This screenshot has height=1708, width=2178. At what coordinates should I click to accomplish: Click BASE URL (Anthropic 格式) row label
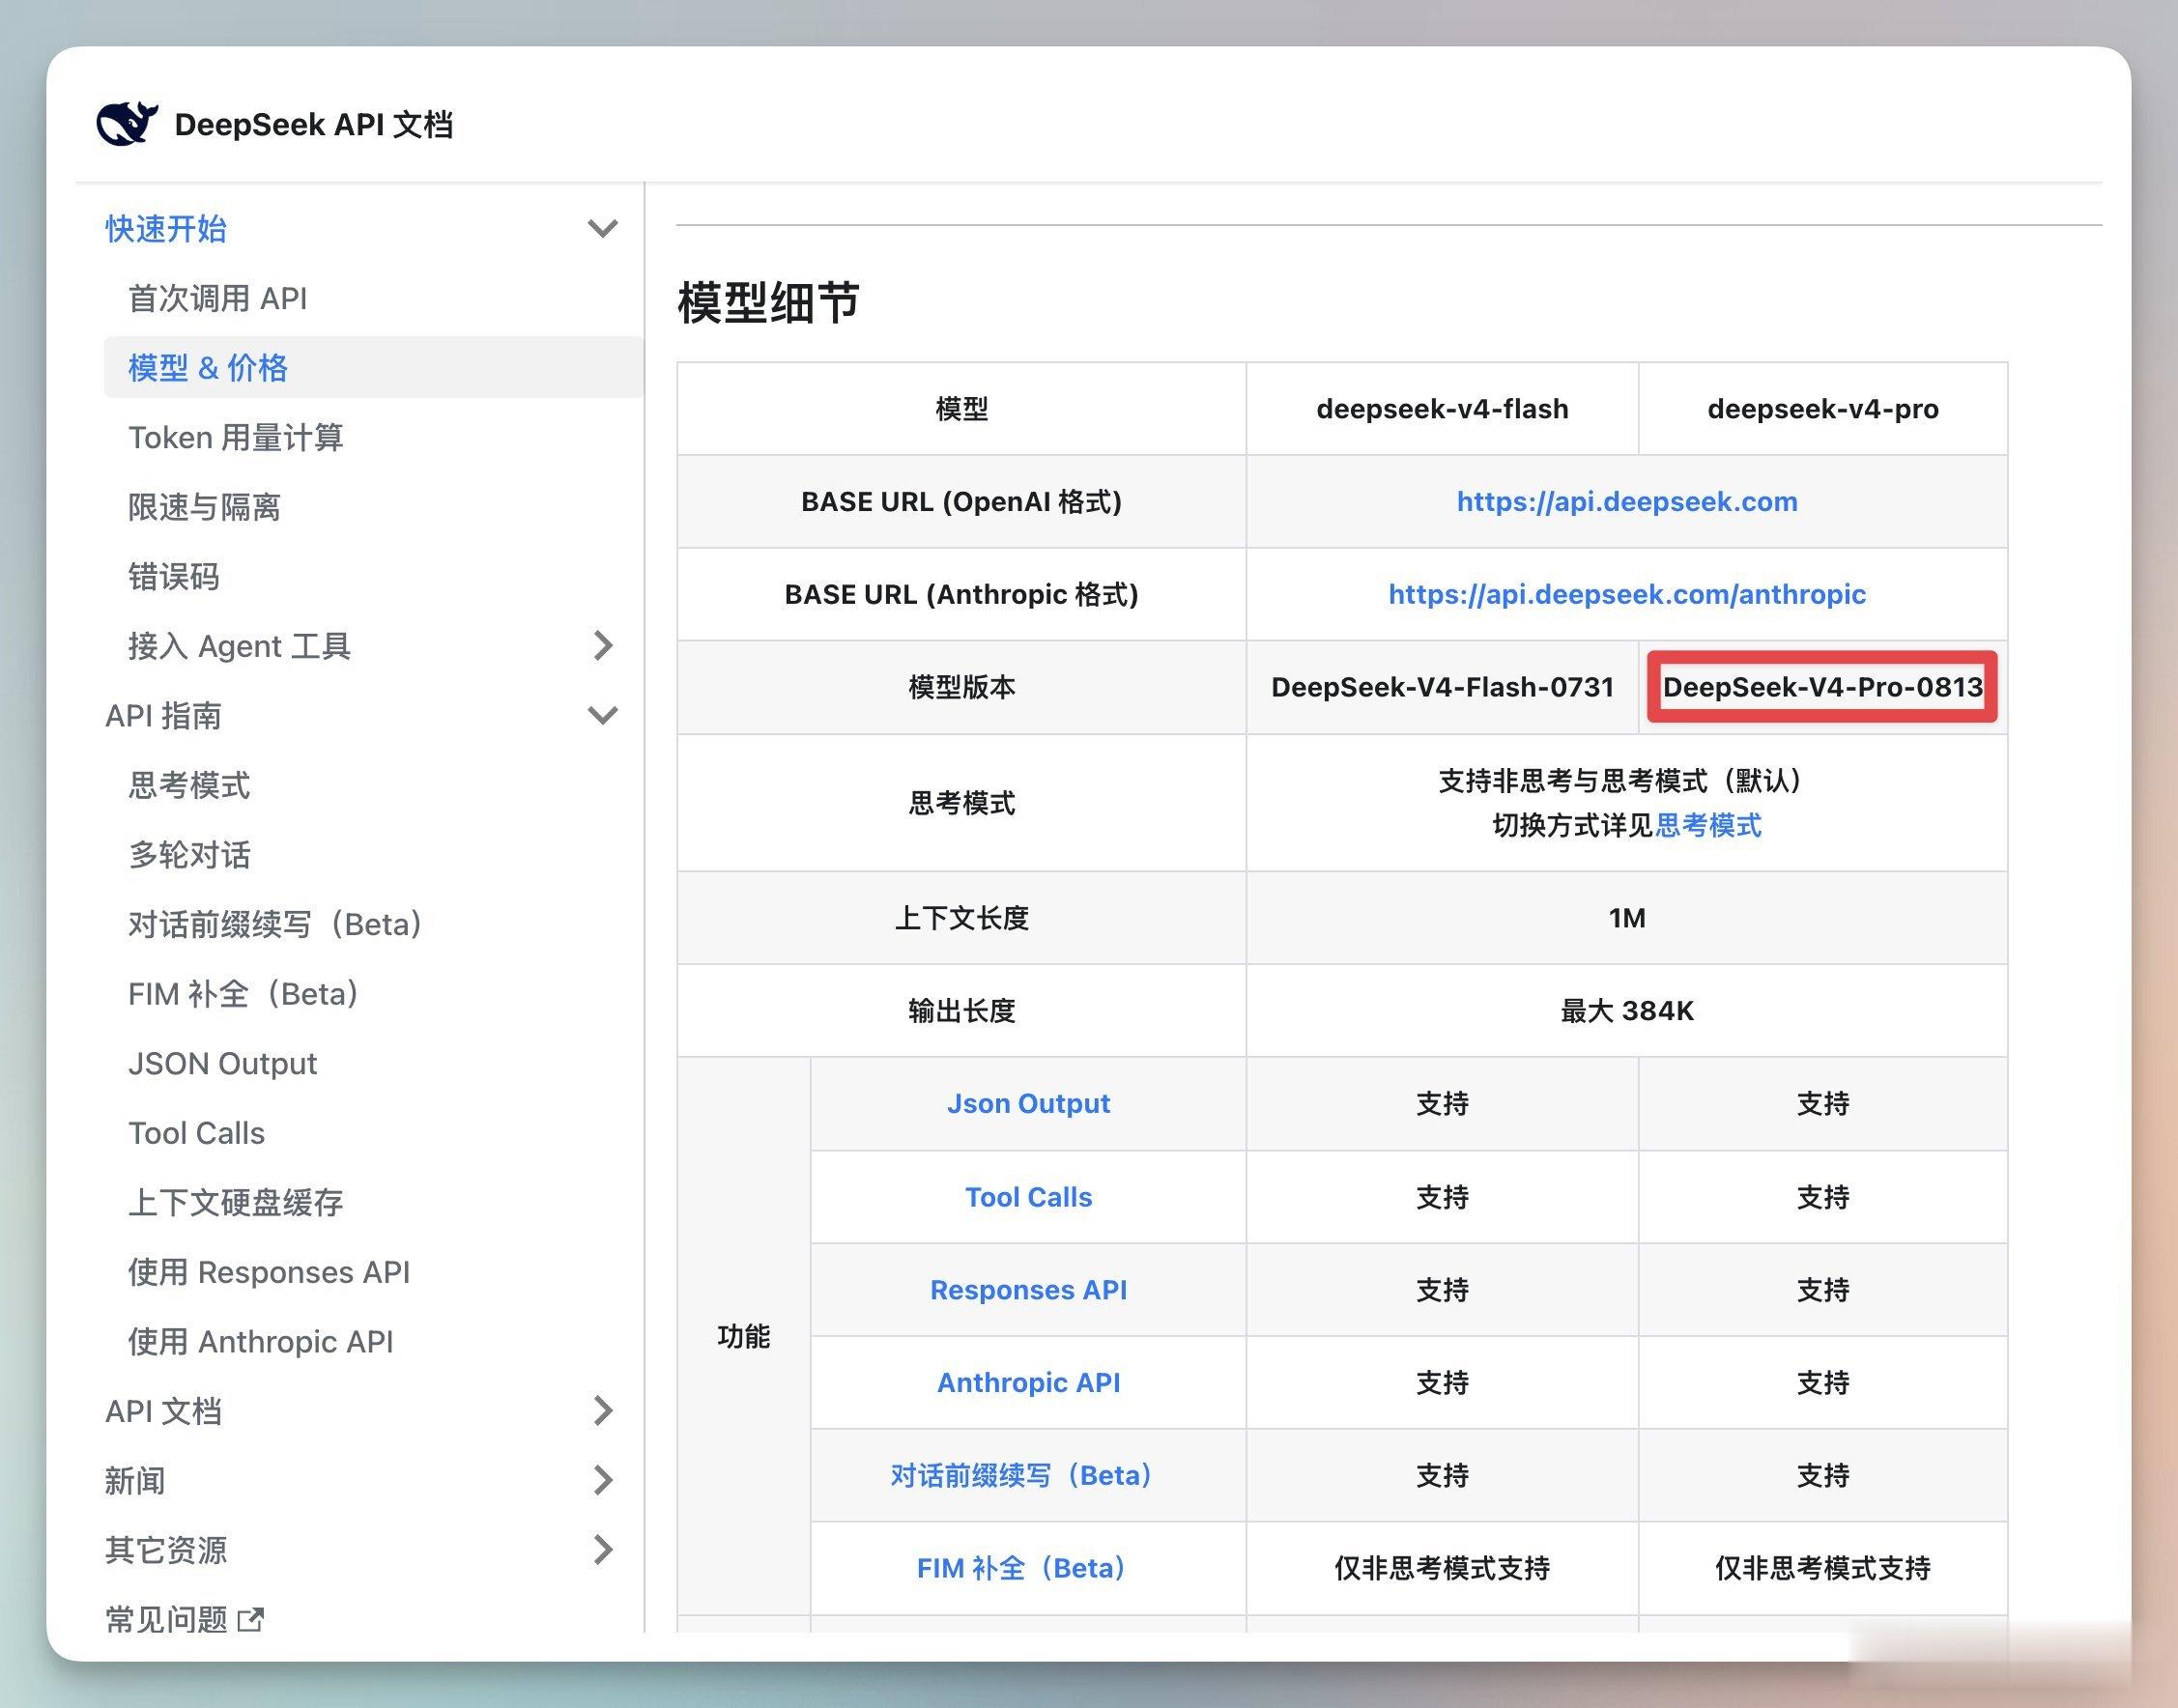coord(961,594)
